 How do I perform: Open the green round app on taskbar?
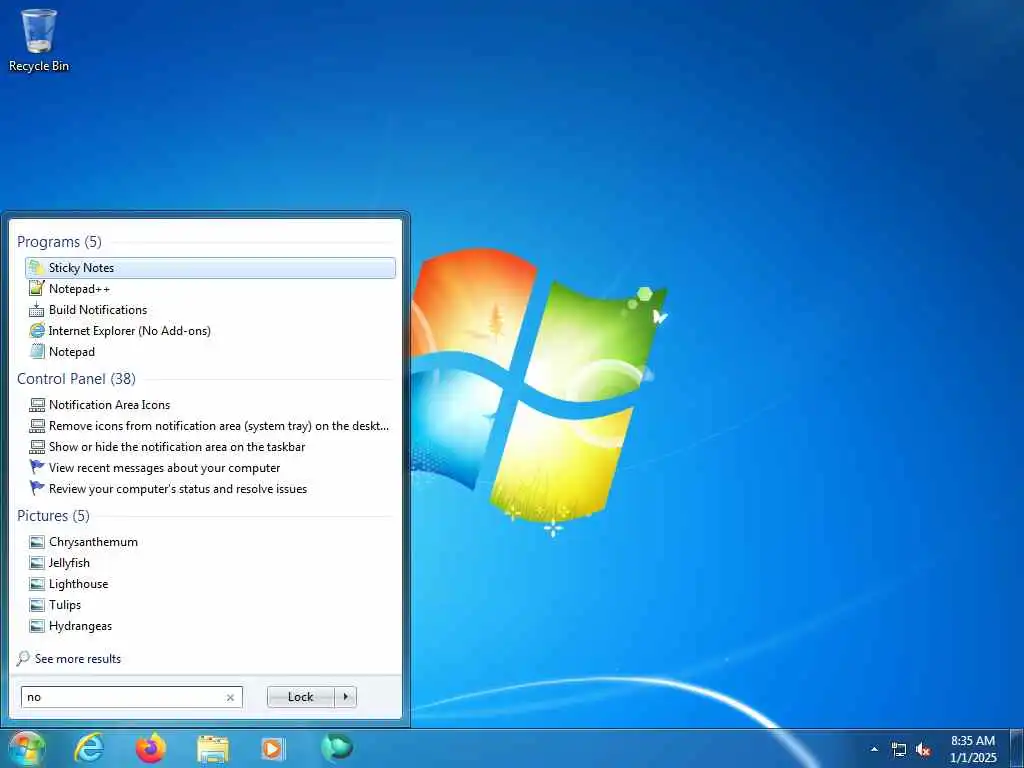point(337,748)
